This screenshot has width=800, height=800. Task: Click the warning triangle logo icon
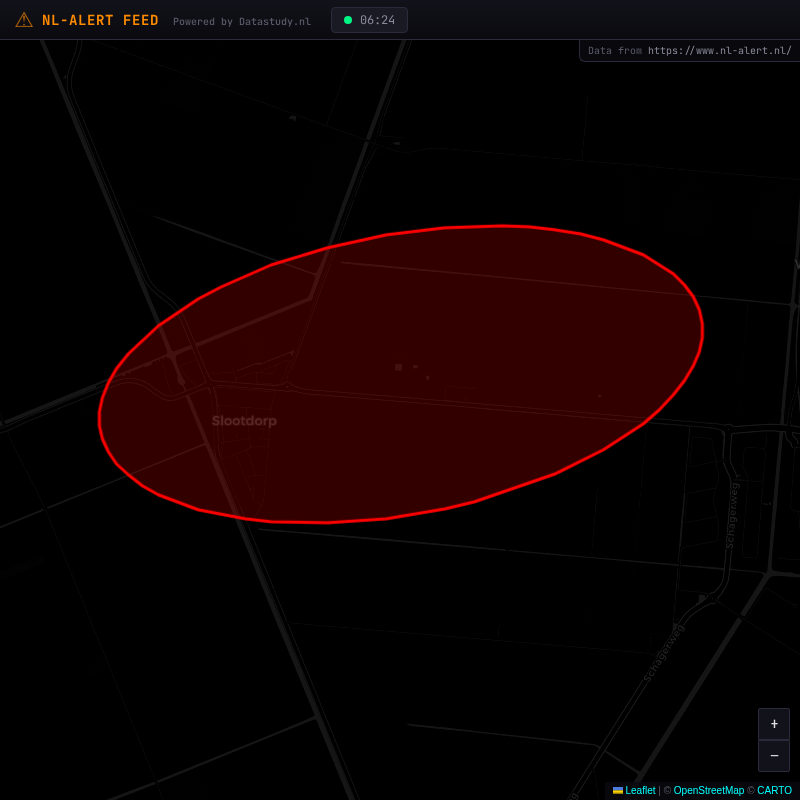(x=24, y=20)
